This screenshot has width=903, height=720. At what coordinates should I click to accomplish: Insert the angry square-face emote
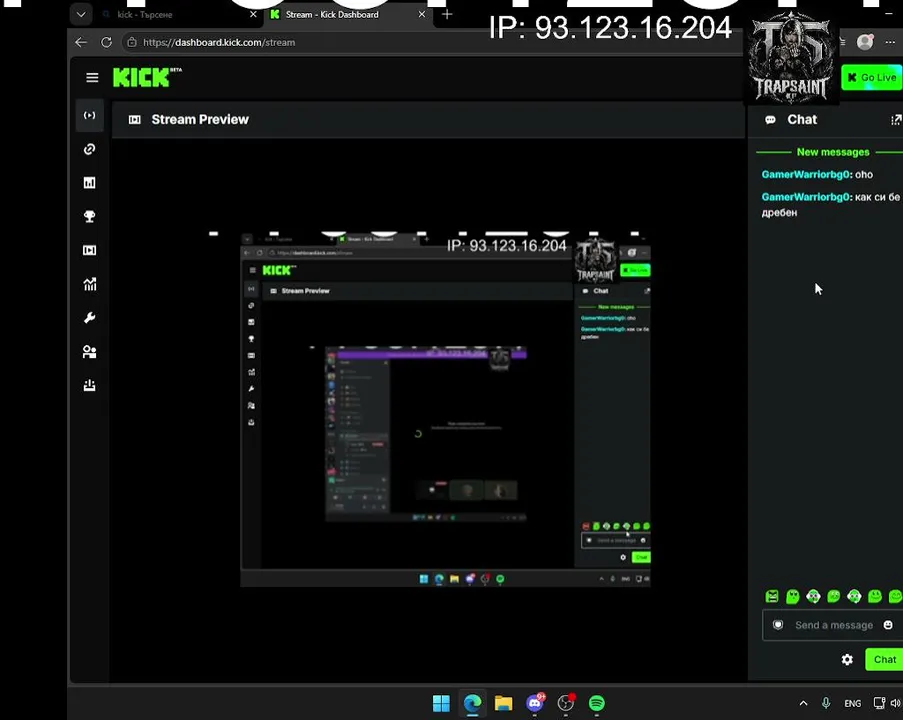pos(772,596)
